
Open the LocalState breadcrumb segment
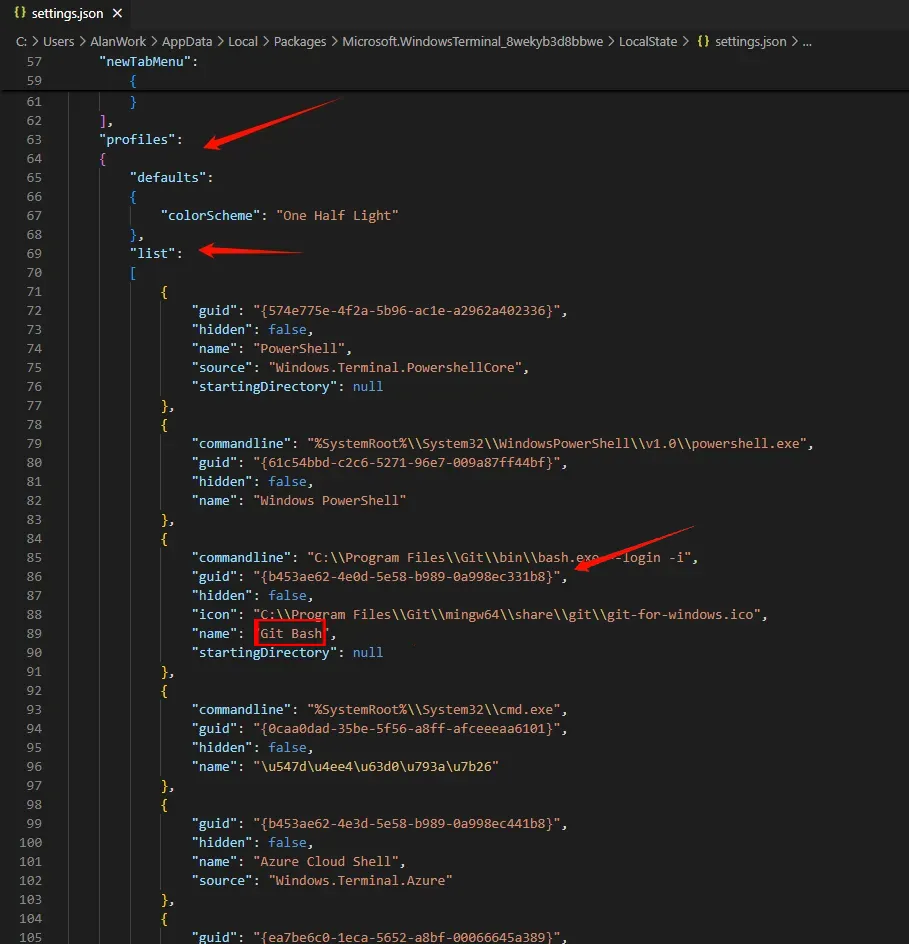pos(648,42)
